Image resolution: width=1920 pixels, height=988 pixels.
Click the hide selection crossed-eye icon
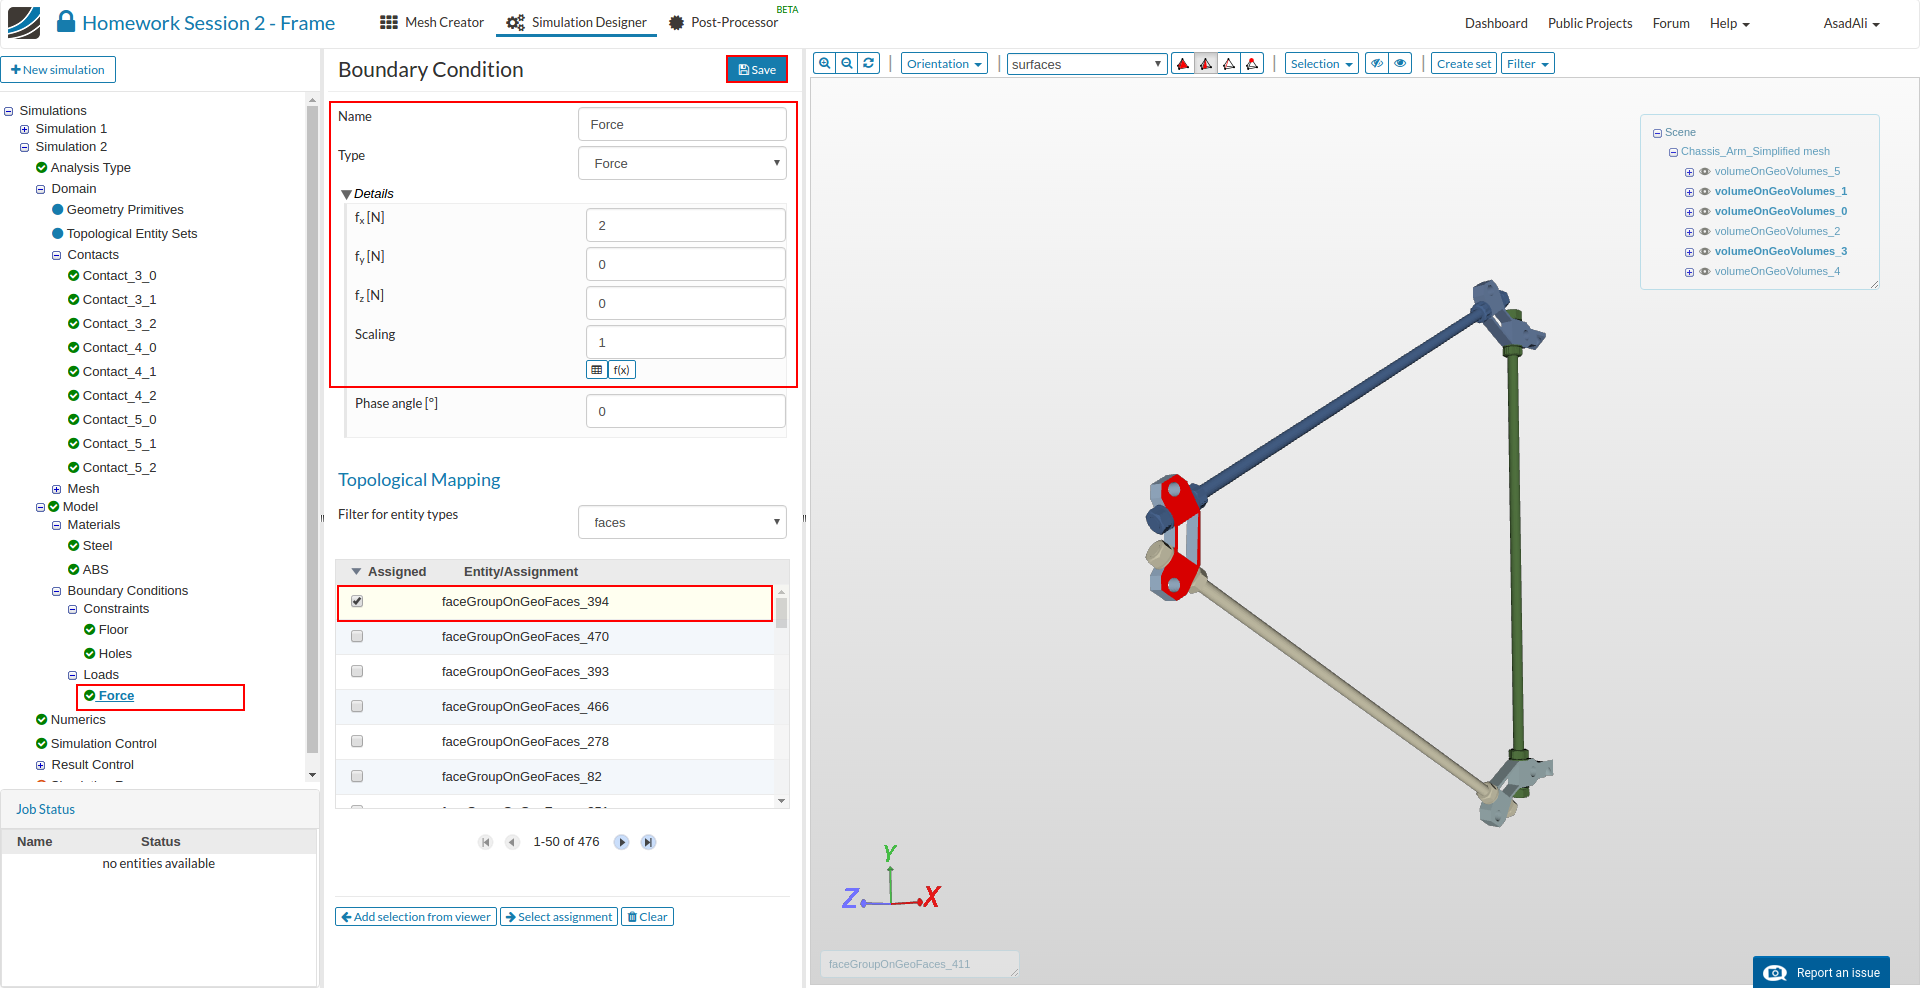point(1377,64)
